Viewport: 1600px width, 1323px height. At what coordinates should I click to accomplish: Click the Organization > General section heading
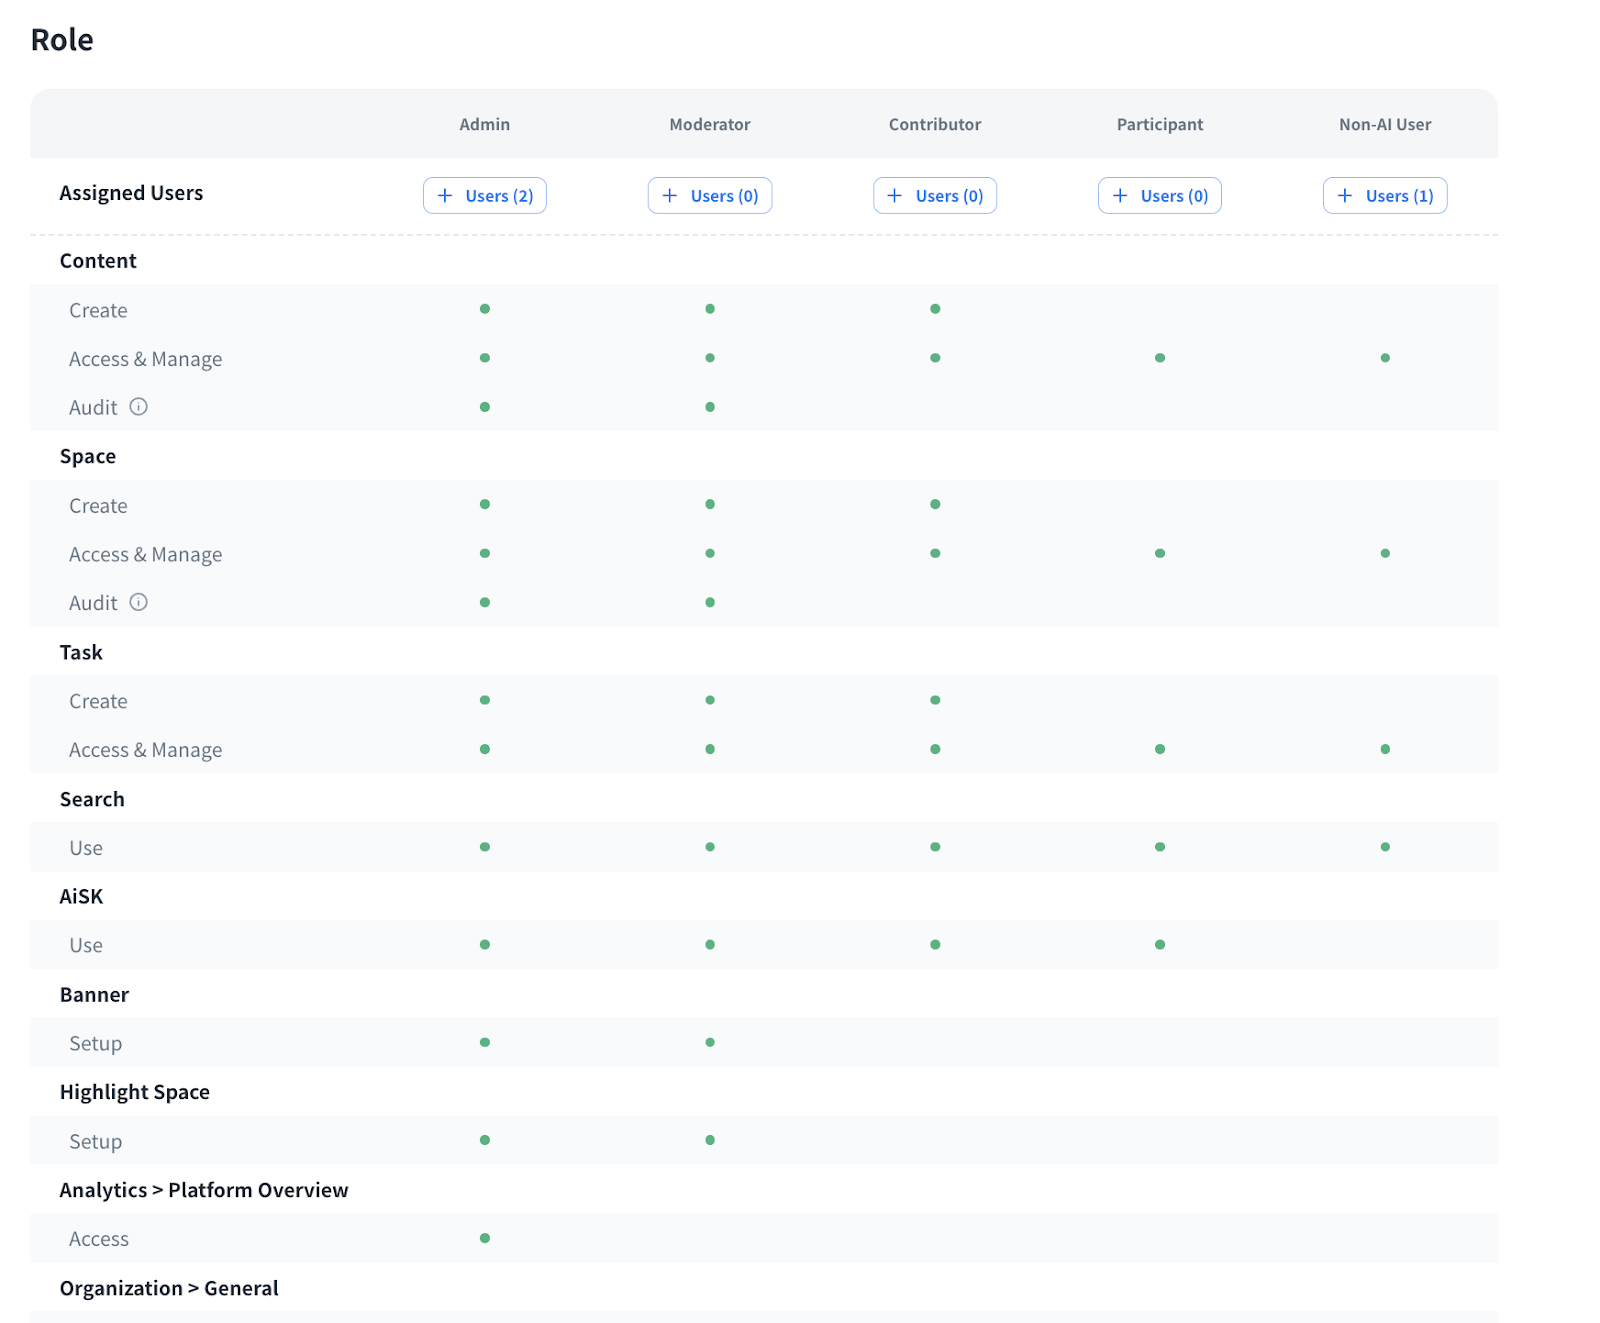[169, 1288]
